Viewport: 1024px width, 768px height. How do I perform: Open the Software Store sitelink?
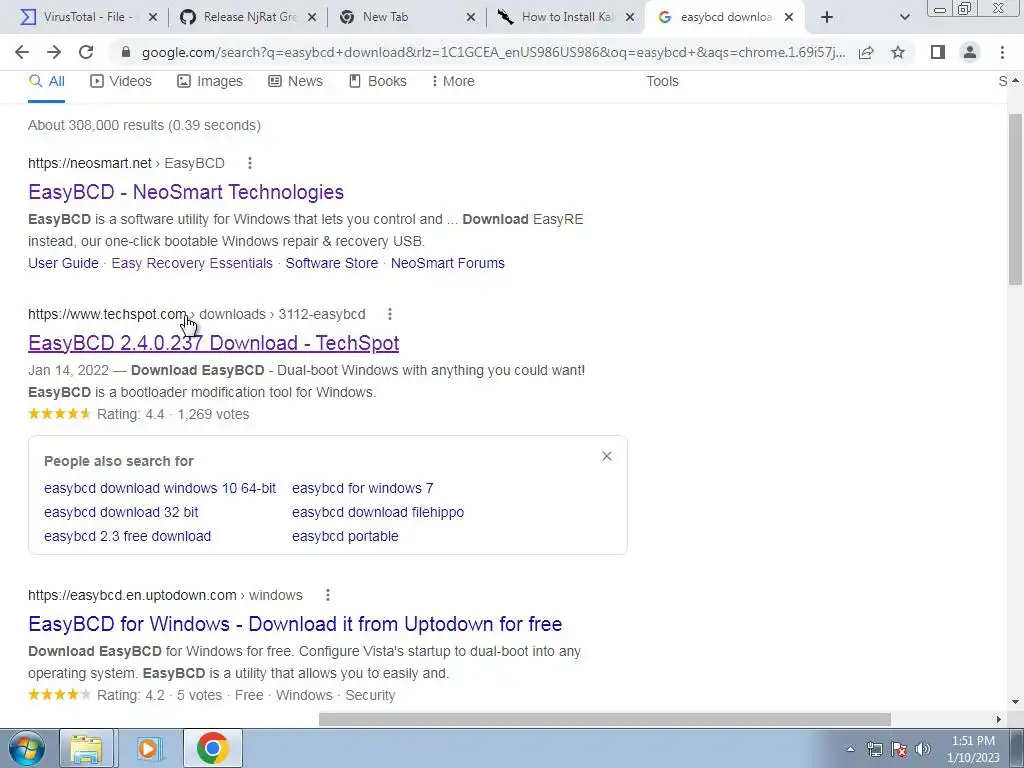[332, 263]
